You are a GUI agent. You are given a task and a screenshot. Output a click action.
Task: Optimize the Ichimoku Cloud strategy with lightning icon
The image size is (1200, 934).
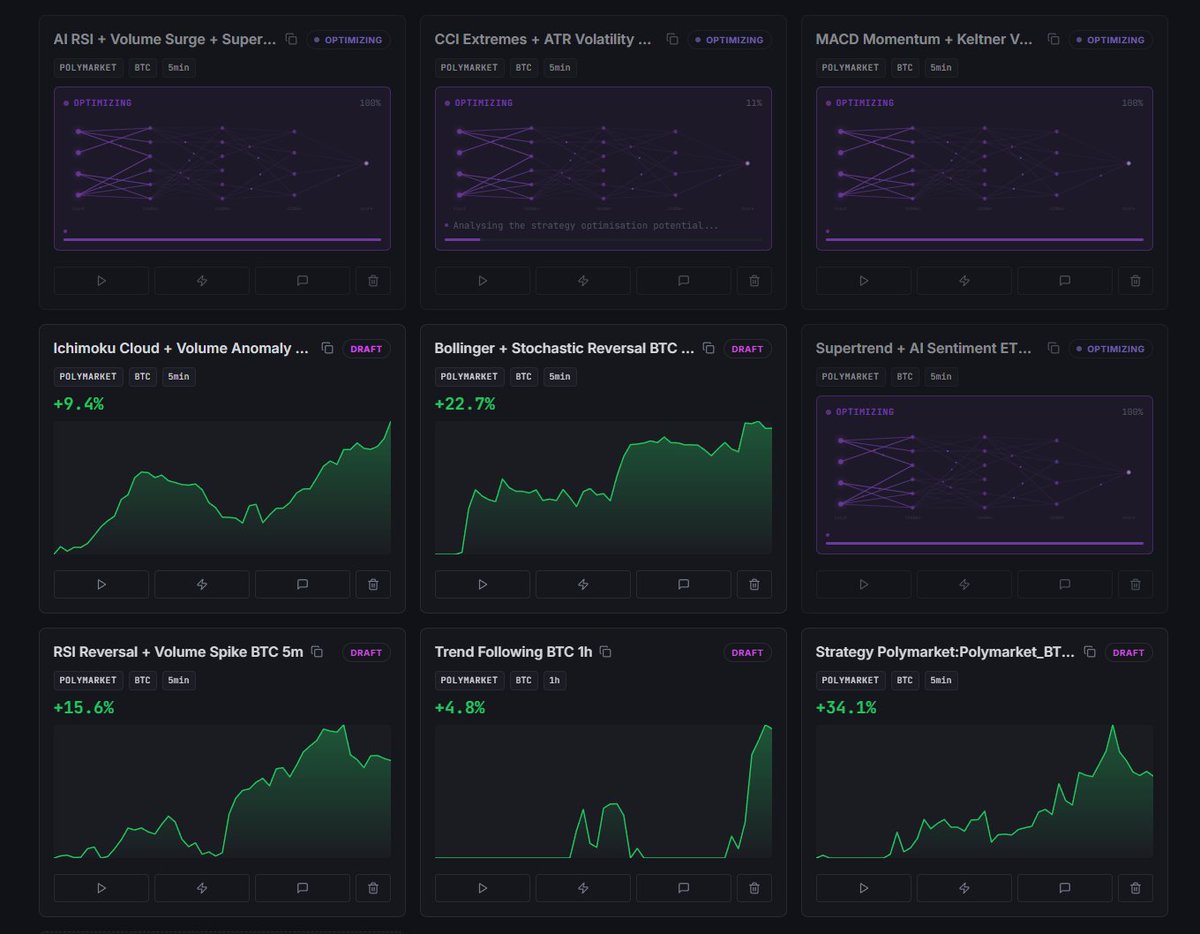tap(202, 584)
